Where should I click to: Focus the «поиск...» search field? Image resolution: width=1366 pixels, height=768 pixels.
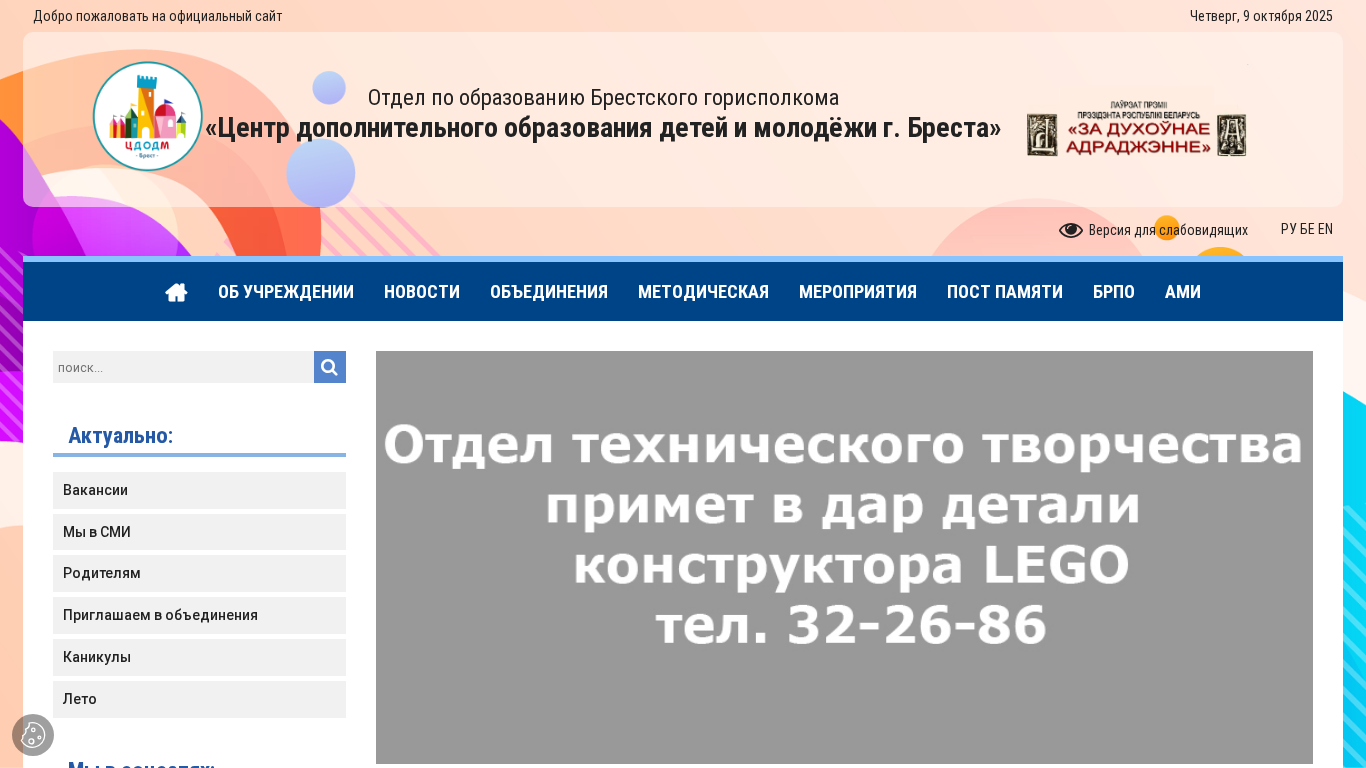pos(184,367)
